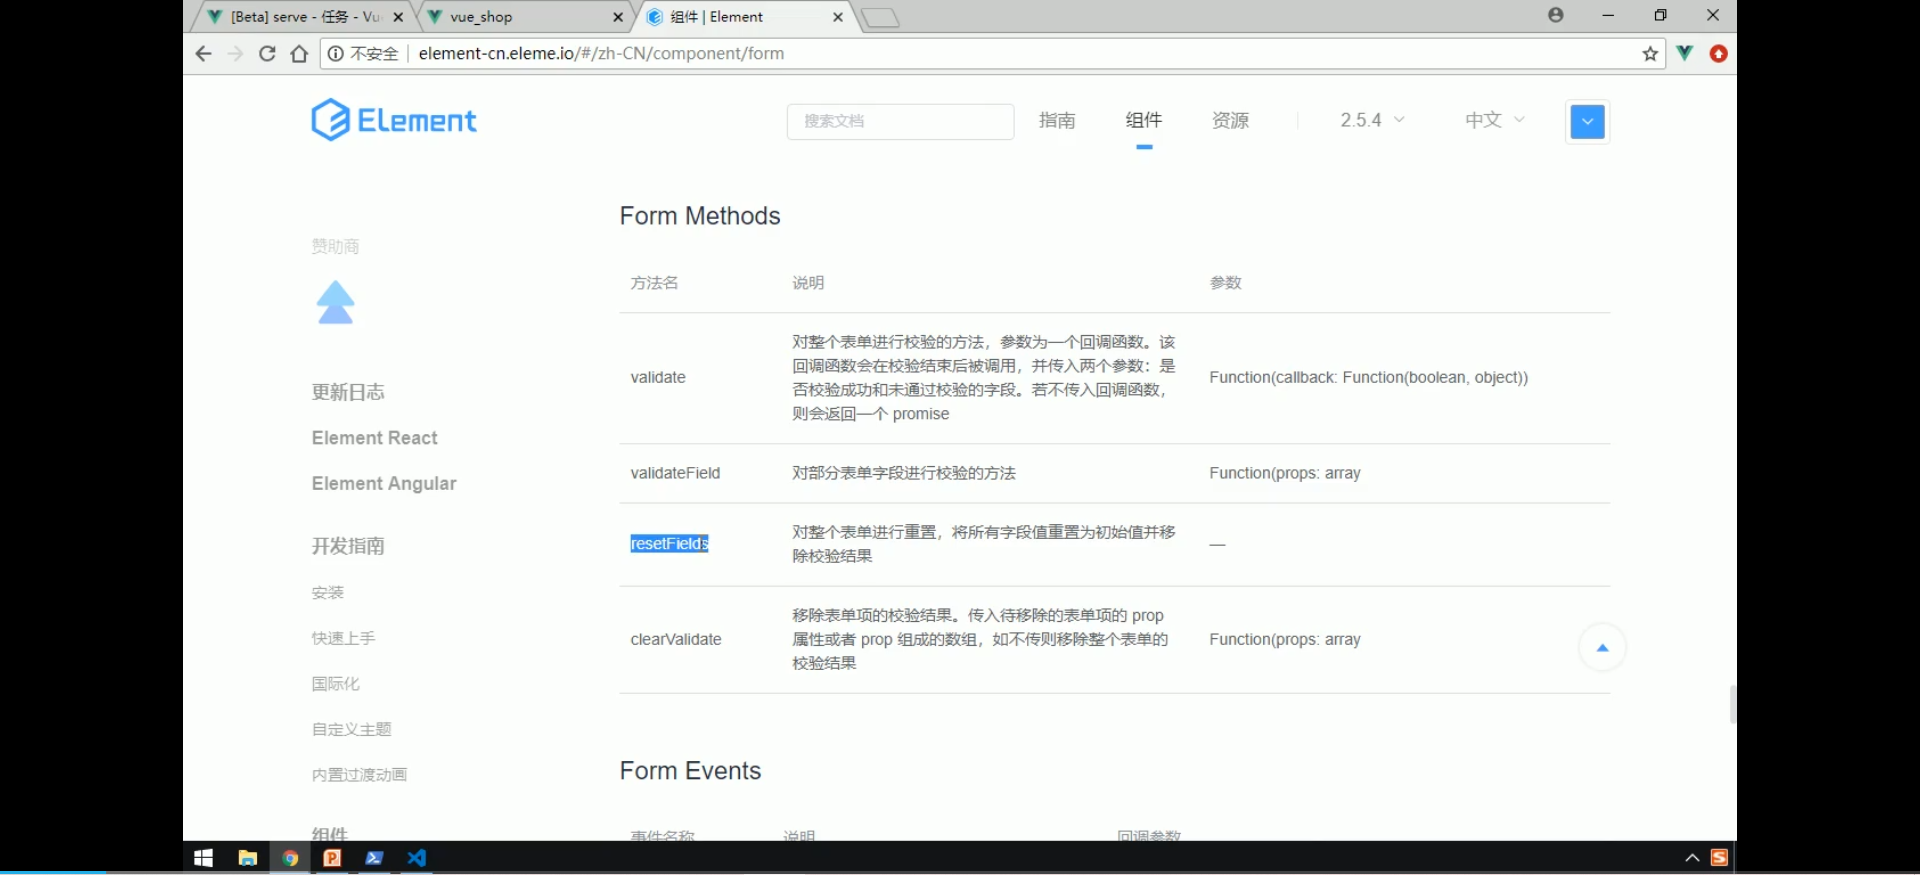Click the red extension icon in toolbar
This screenshot has width=1920, height=875.
pyautogui.click(x=1719, y=54)
